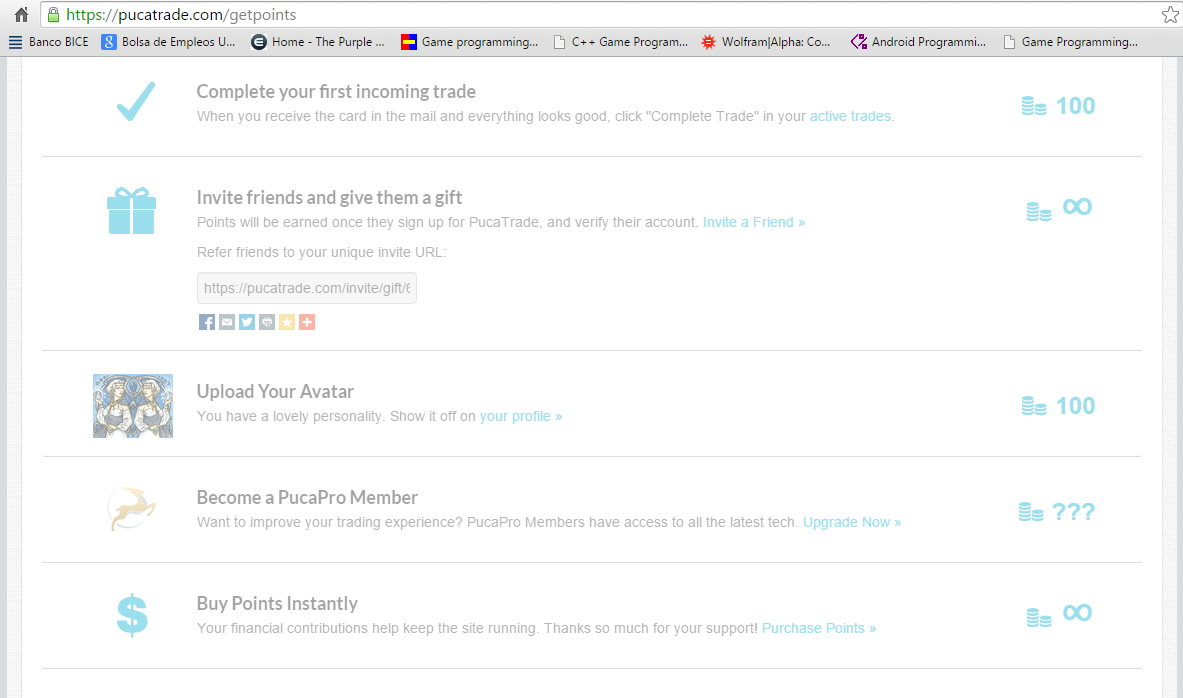Image resolution: width=1183 pixels, height=698 pixels.
Task: Follow the Invite a Friend » link
Action: [x=754, y=223]
